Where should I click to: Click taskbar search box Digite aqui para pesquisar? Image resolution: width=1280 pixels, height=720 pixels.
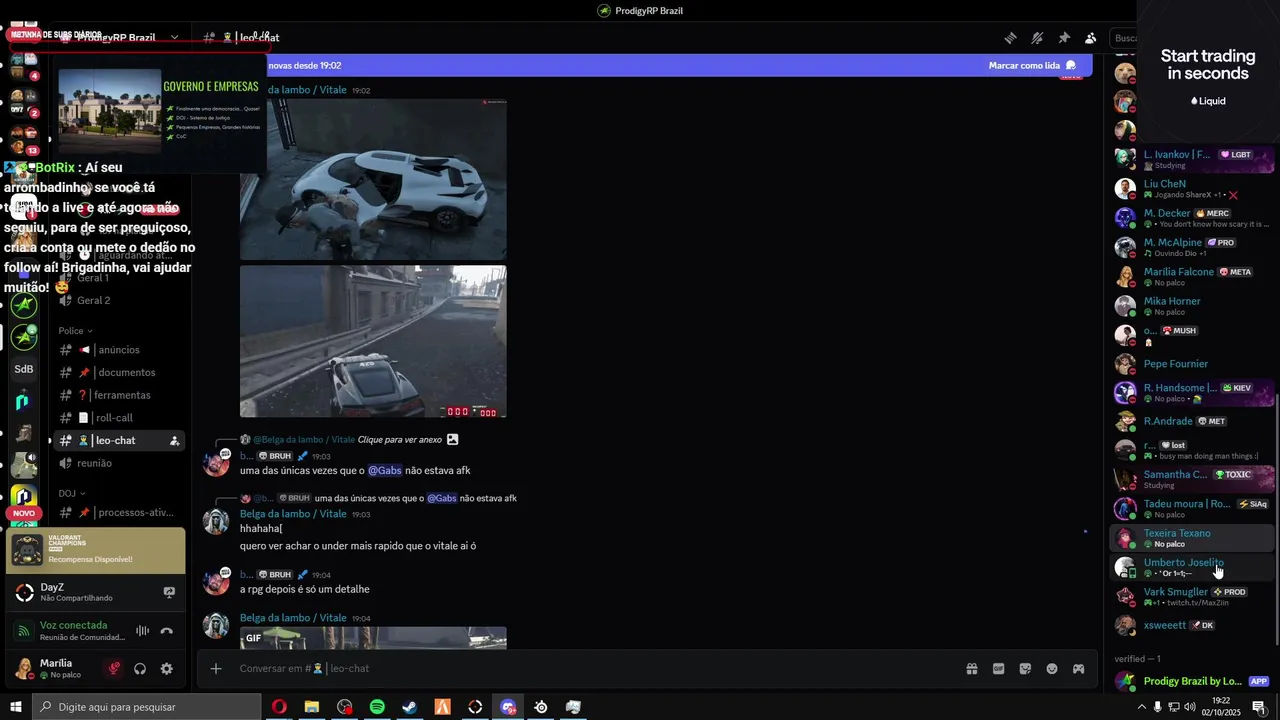click(147, 707)
